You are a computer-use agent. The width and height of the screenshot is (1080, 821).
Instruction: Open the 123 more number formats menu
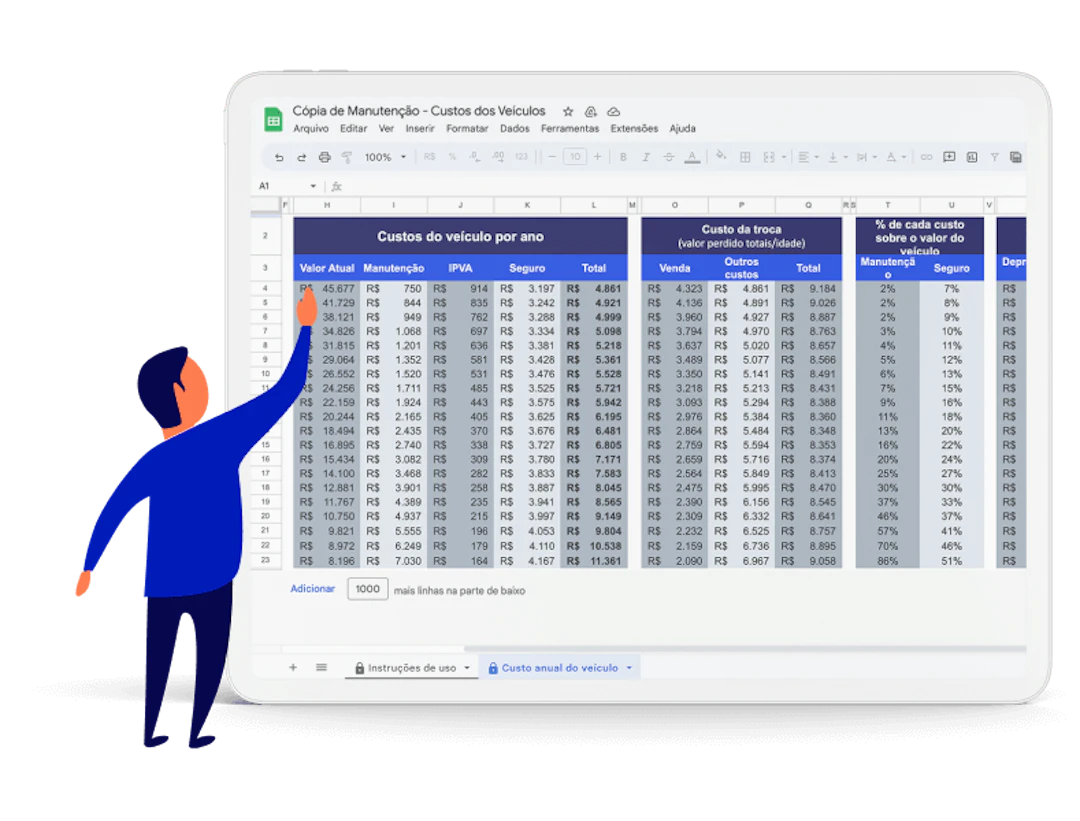[x=521, y=157]
